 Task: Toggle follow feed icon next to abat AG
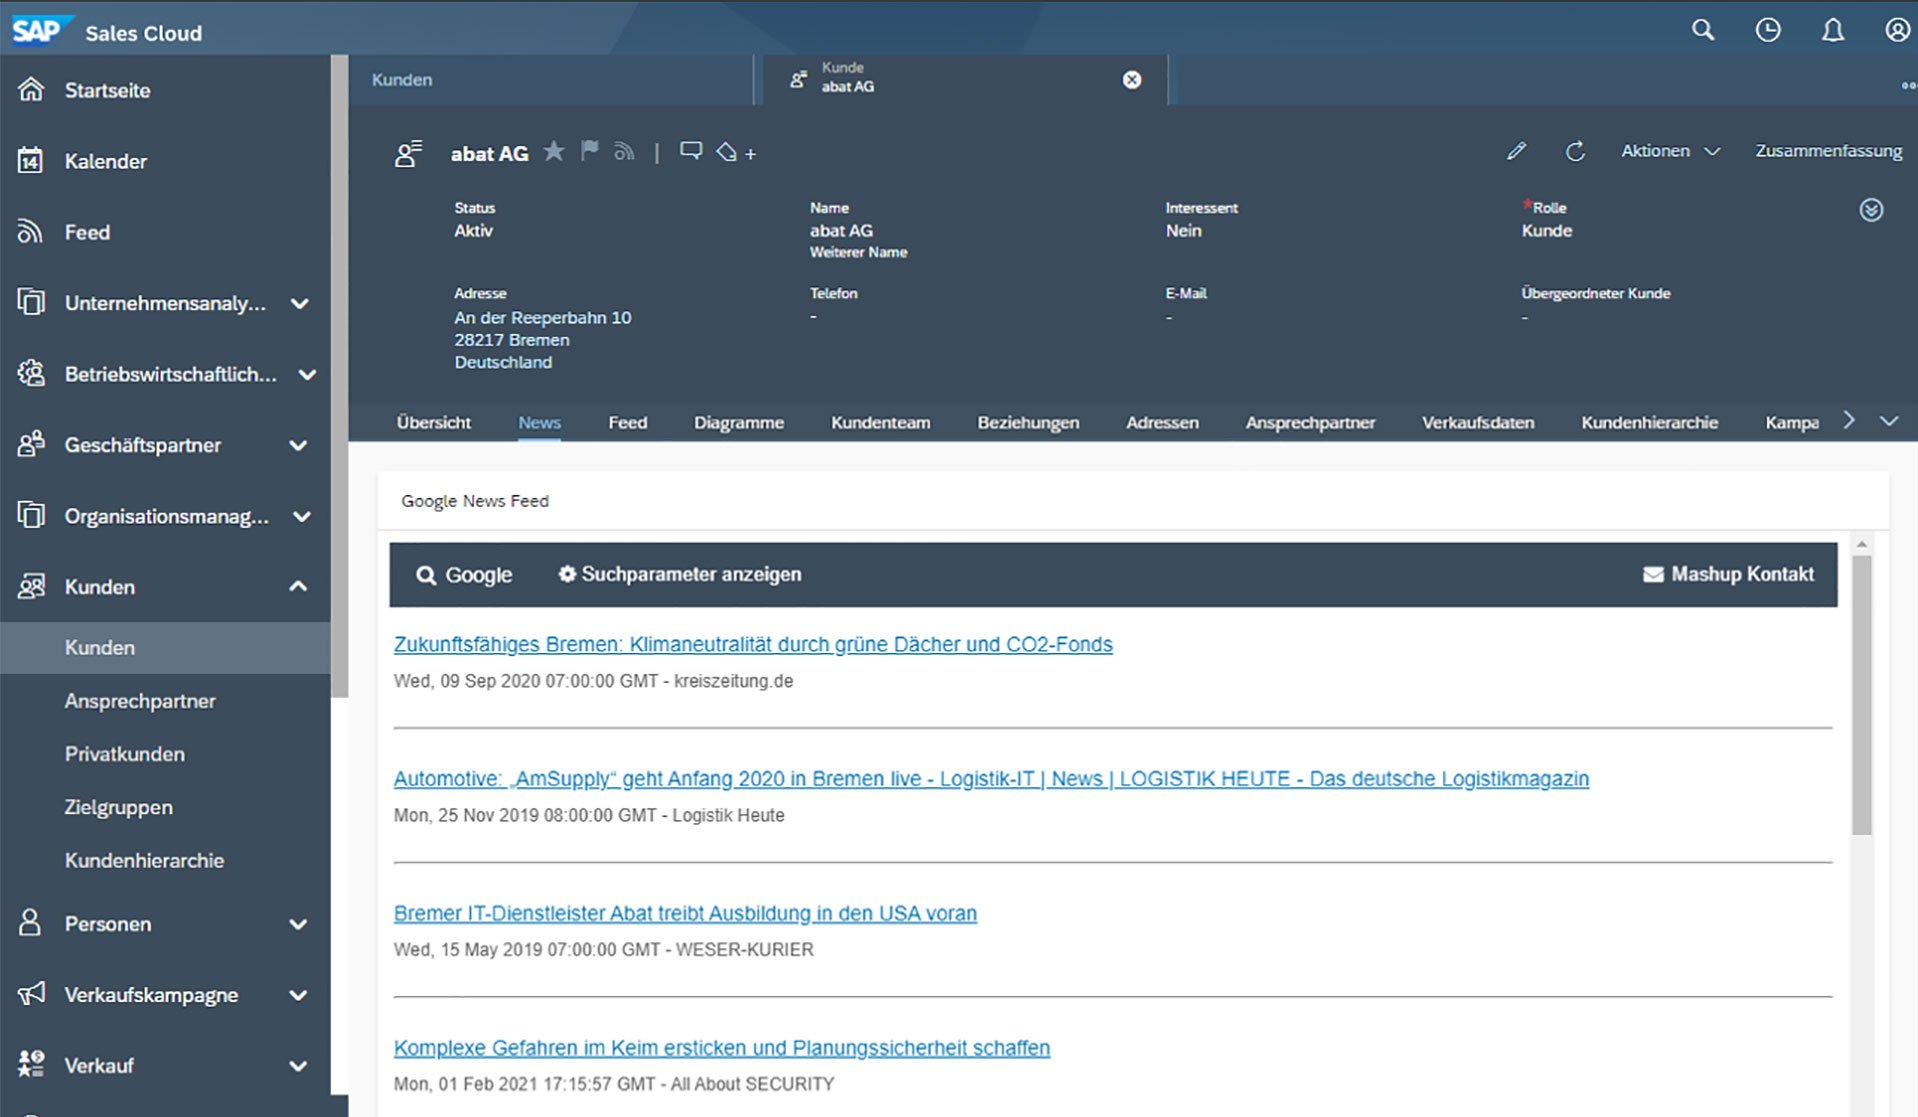pos(625,152)
